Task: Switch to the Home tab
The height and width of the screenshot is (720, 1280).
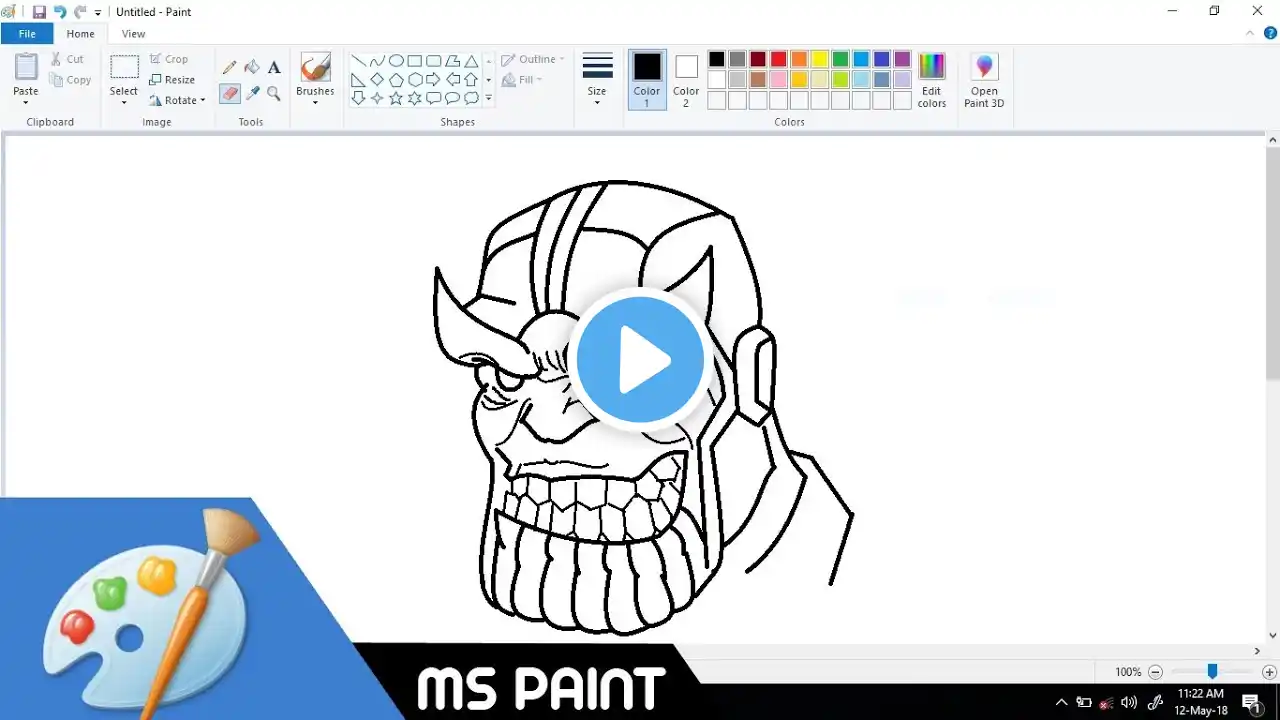Action: pos(81,34)
